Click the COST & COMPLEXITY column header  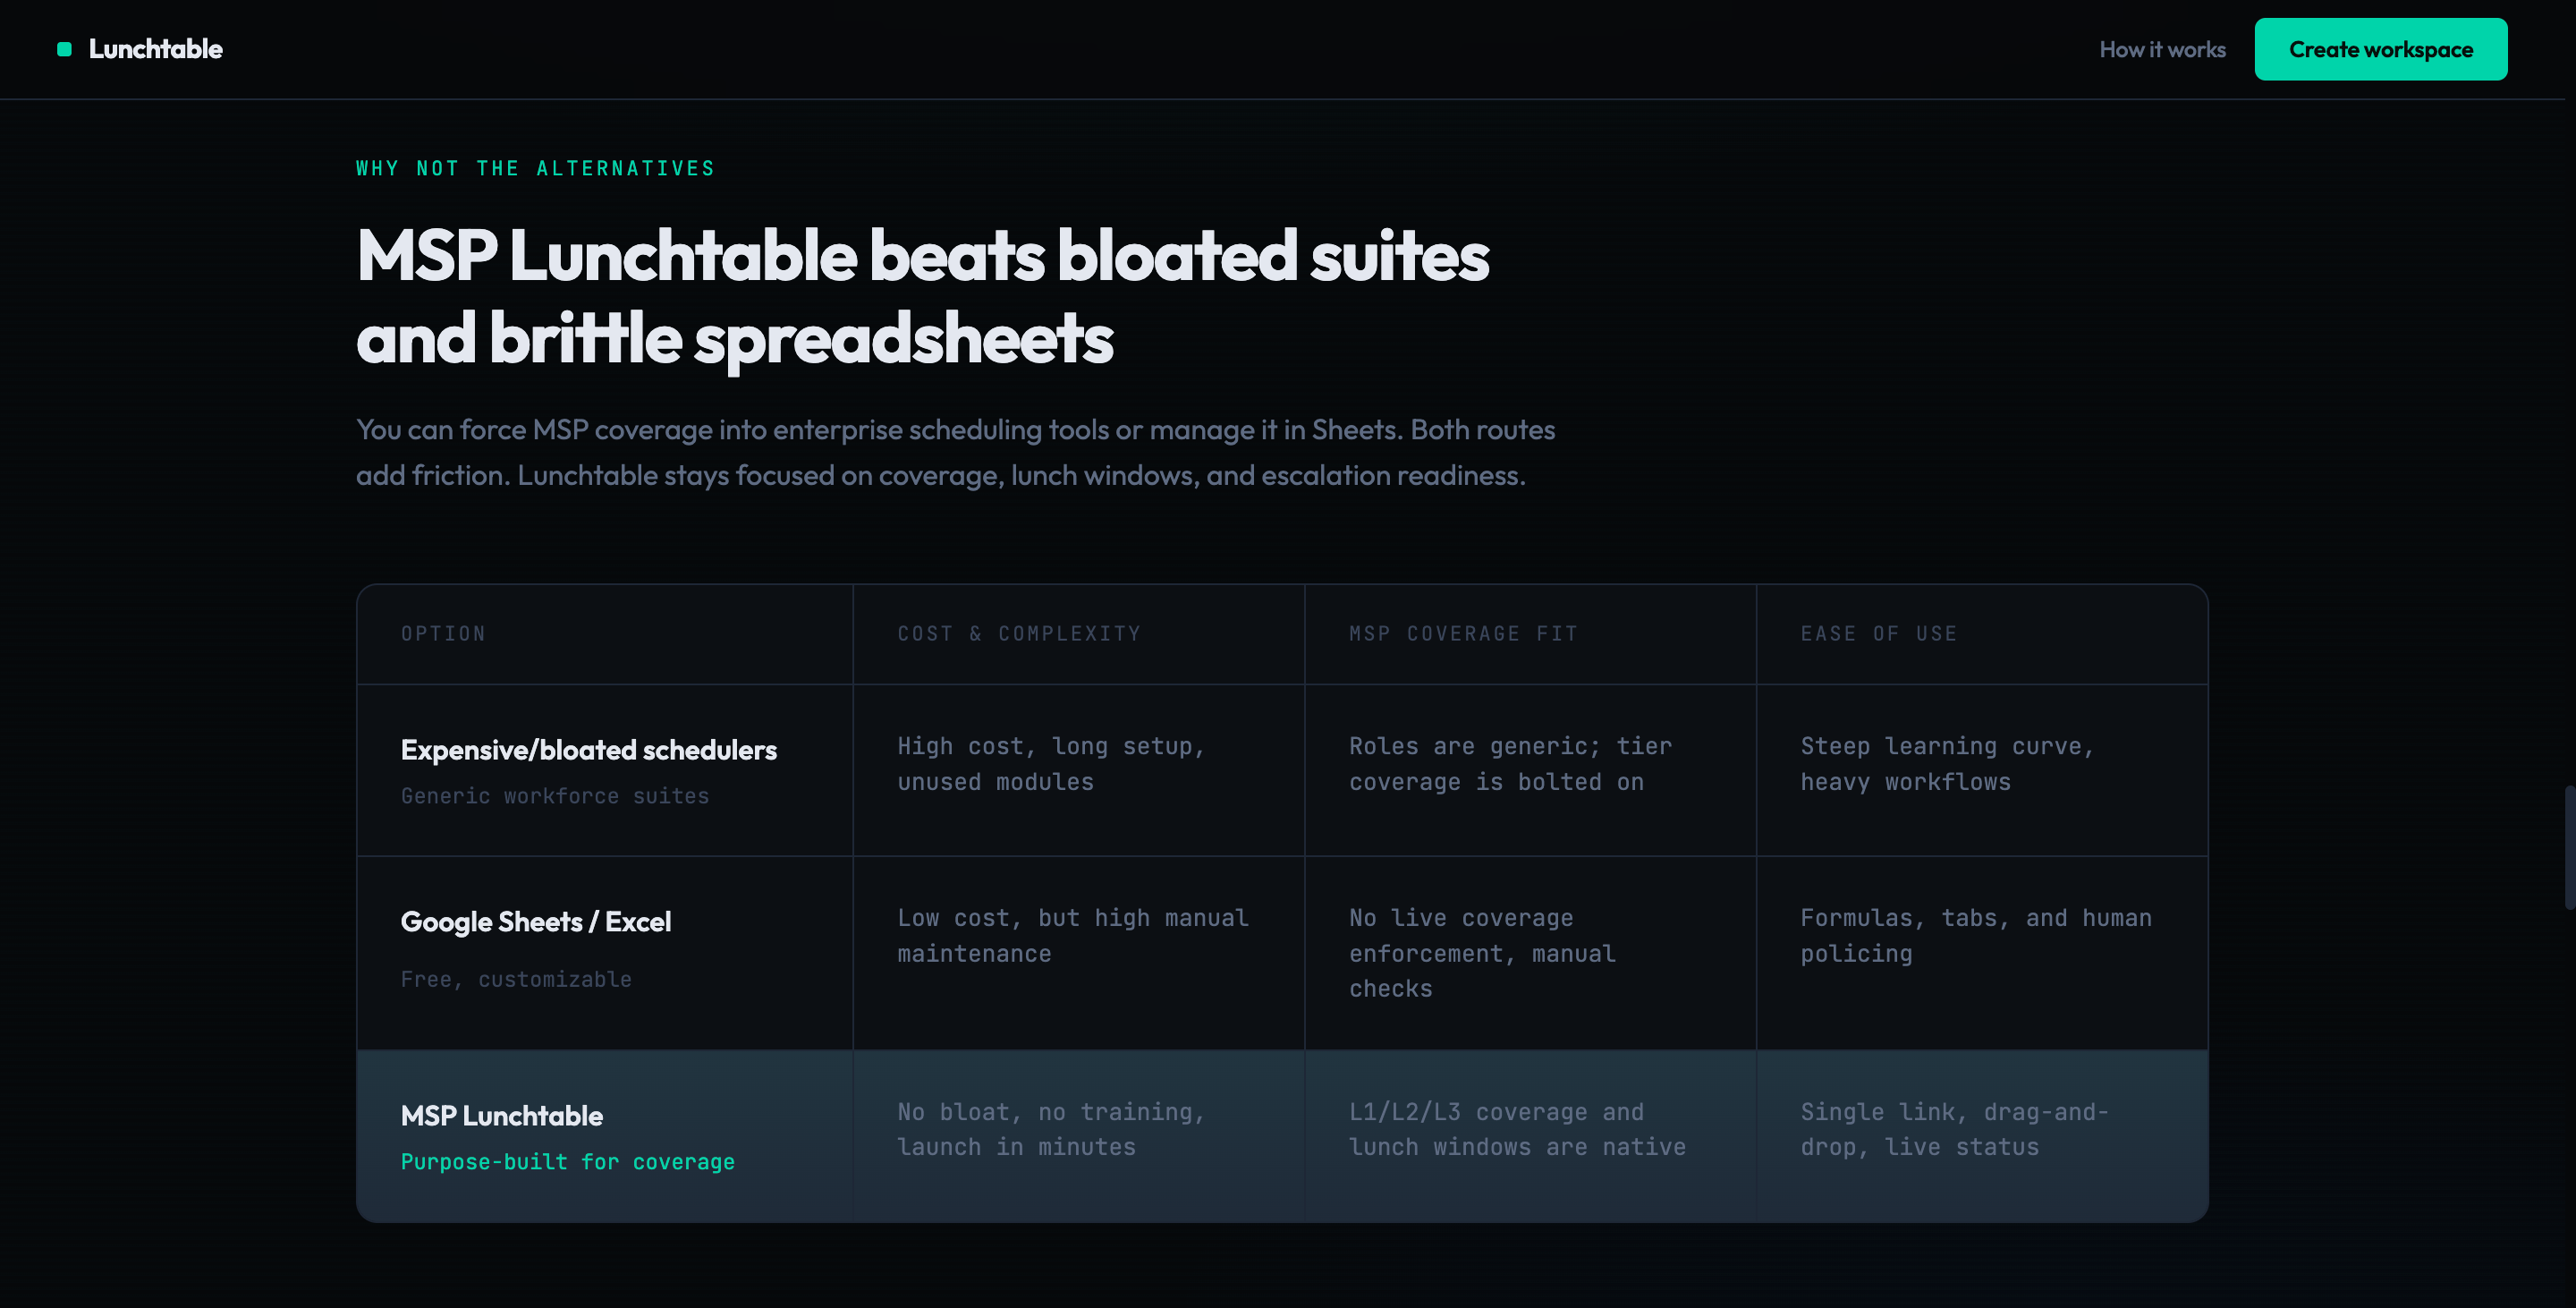pos(1019,633)
